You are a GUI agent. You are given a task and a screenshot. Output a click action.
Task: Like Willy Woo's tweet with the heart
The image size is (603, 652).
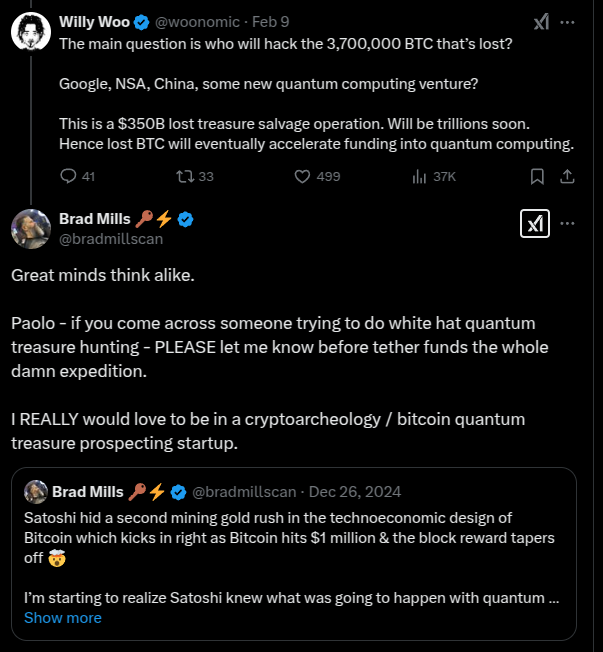tap(317, 176)
